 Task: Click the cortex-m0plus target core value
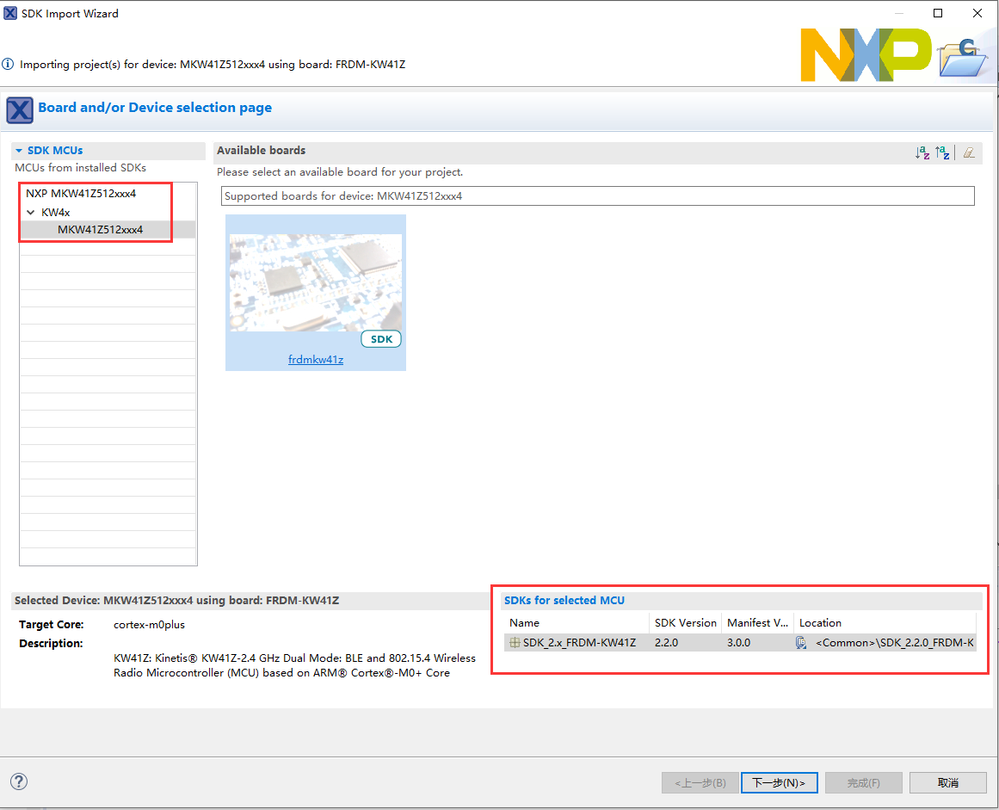click(149, 625)
